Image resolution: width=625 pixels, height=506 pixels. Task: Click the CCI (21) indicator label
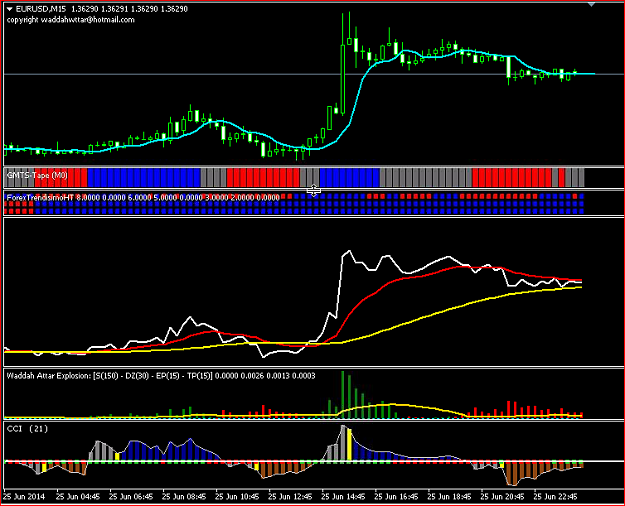[x=27, y=429]
